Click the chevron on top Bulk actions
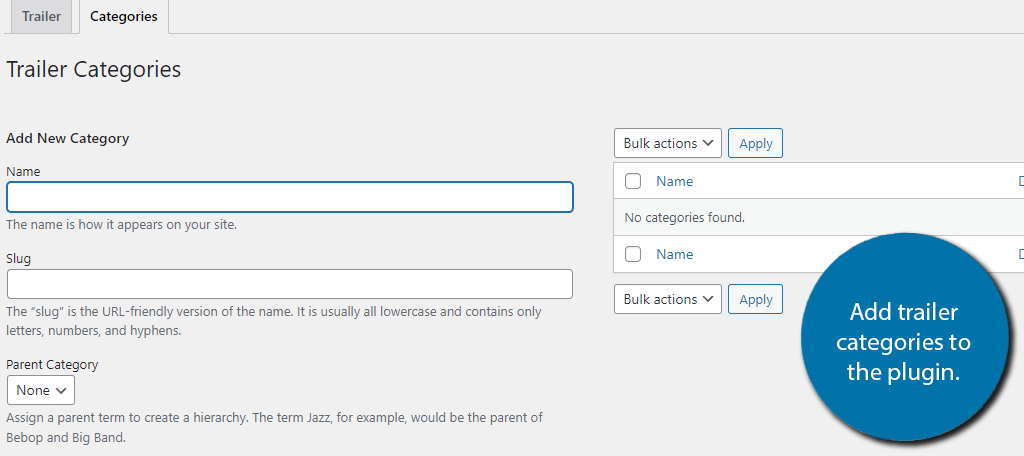This screenshot has height=456, width=1024. click(707, 144)
